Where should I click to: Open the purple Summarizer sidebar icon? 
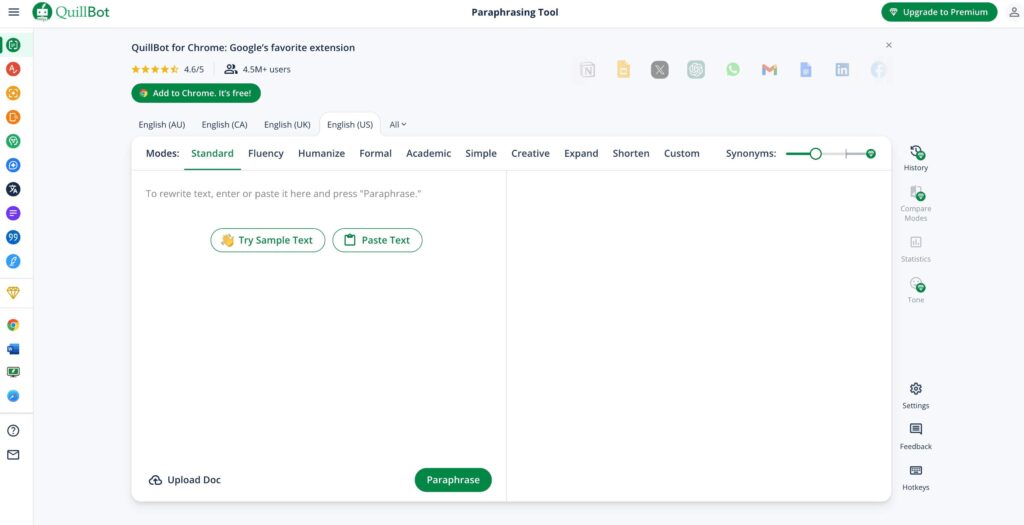pyautogui.click(x=13, y=213)
